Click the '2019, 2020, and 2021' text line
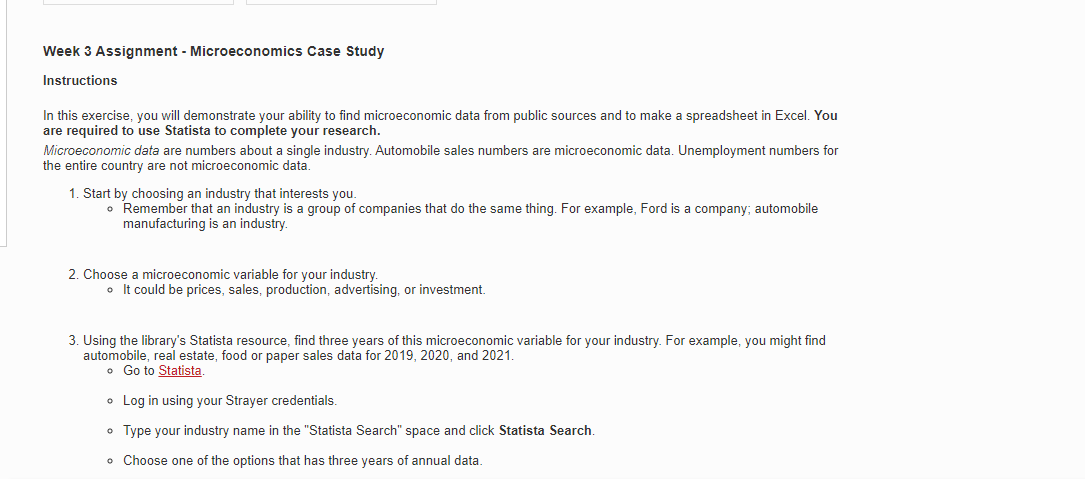1085x479 pixels. pos(299,355)
